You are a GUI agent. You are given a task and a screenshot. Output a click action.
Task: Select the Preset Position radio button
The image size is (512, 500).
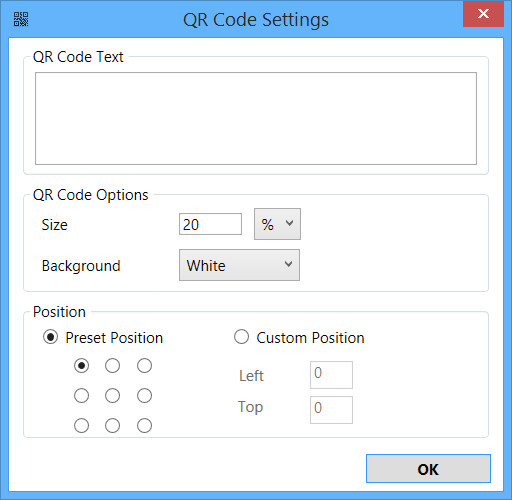tap(51, 337)
